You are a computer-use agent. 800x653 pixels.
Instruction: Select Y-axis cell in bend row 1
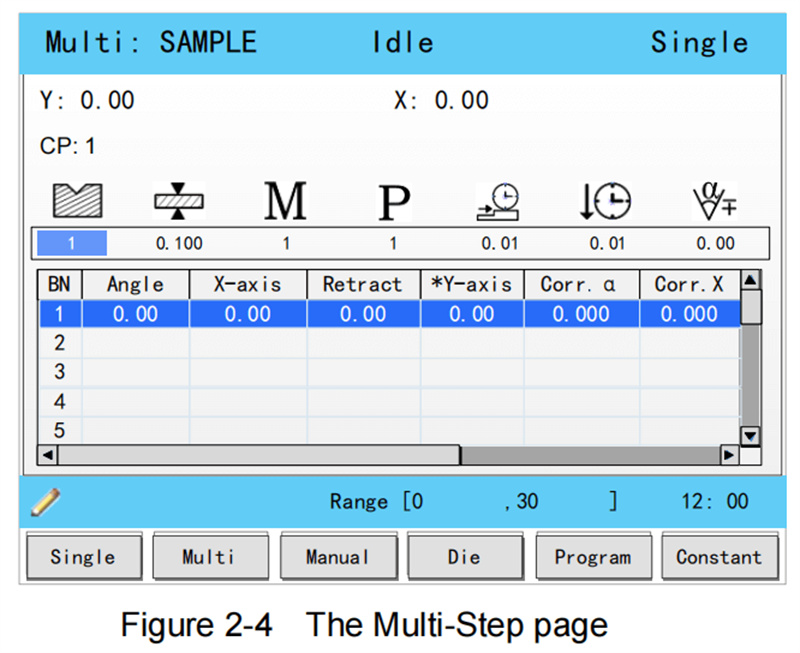coord(472,314)
